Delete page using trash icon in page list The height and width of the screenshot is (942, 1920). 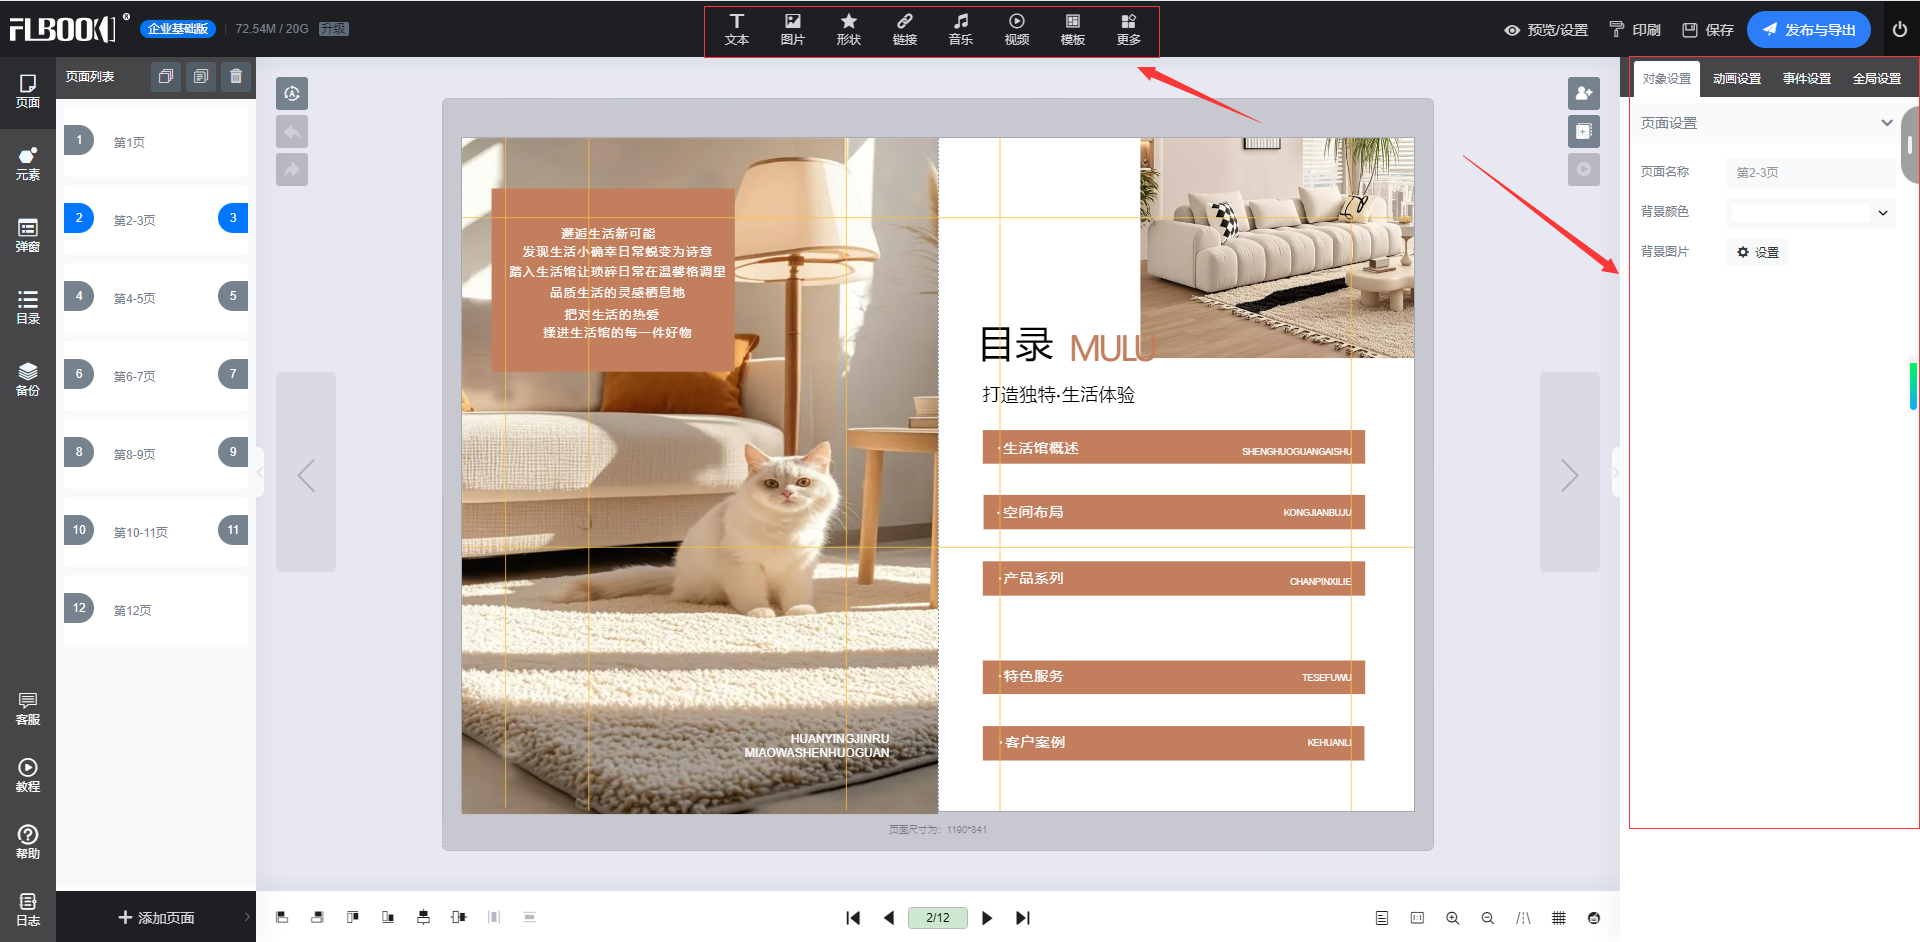pyautogui.click(x=236, y=77)
